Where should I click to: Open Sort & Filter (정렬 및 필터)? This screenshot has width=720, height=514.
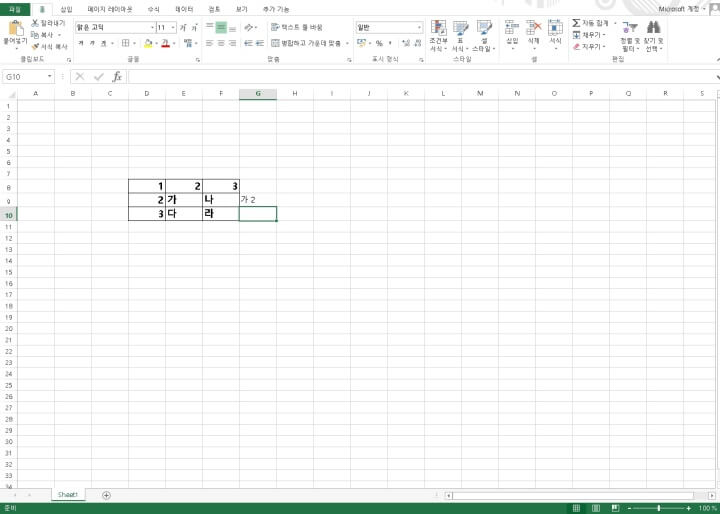[630, 36]
